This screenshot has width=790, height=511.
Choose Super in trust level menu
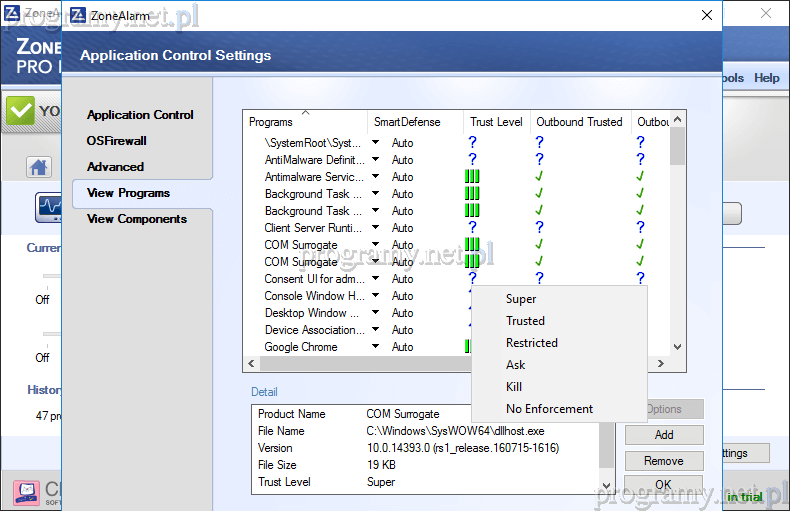521,299
